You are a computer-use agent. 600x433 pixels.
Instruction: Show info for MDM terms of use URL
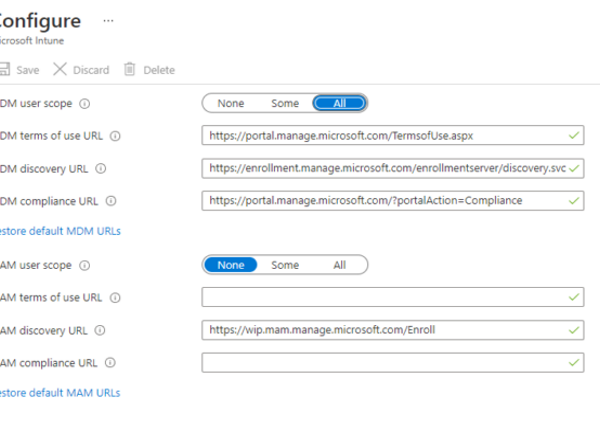115,136
